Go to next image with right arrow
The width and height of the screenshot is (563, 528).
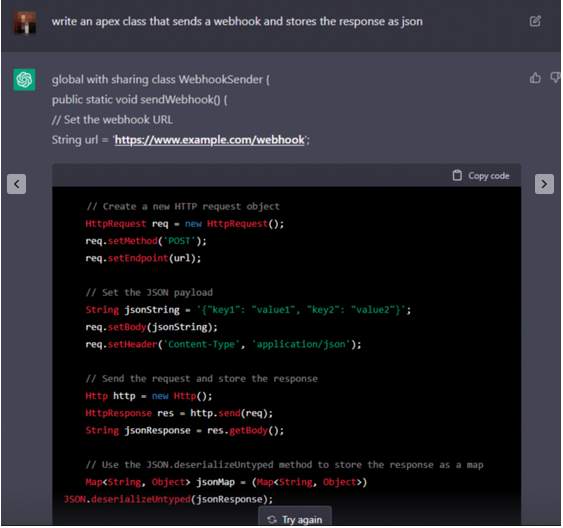pyautogui.click(x=544, y=184)
